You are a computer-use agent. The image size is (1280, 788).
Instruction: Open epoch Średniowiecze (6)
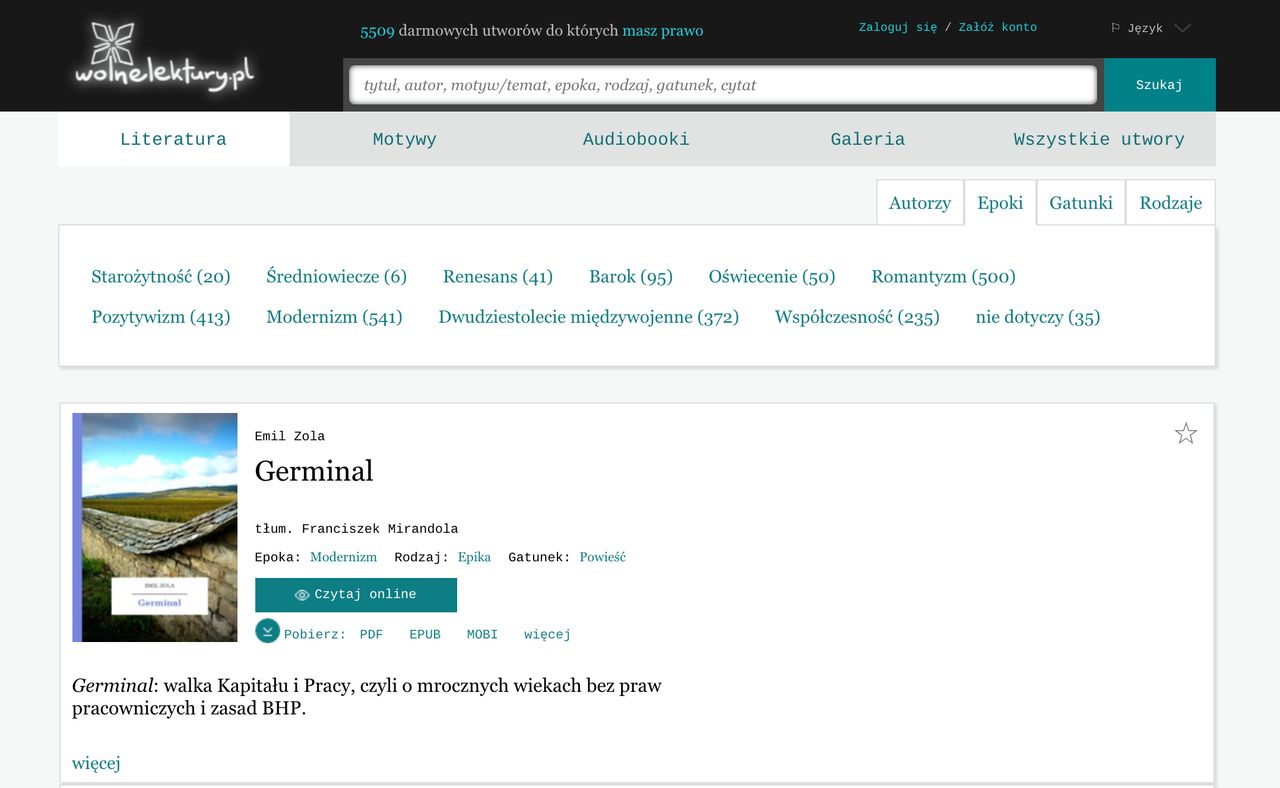tap(336, 277)
